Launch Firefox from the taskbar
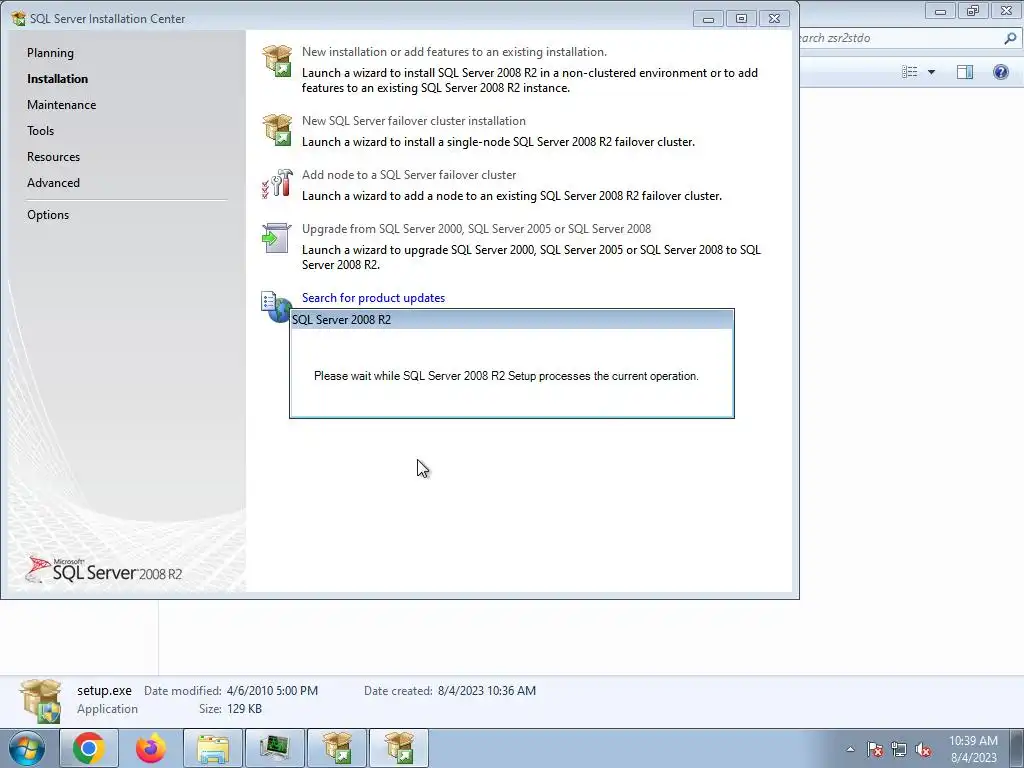1024x768 pixels. pos(151,748)
